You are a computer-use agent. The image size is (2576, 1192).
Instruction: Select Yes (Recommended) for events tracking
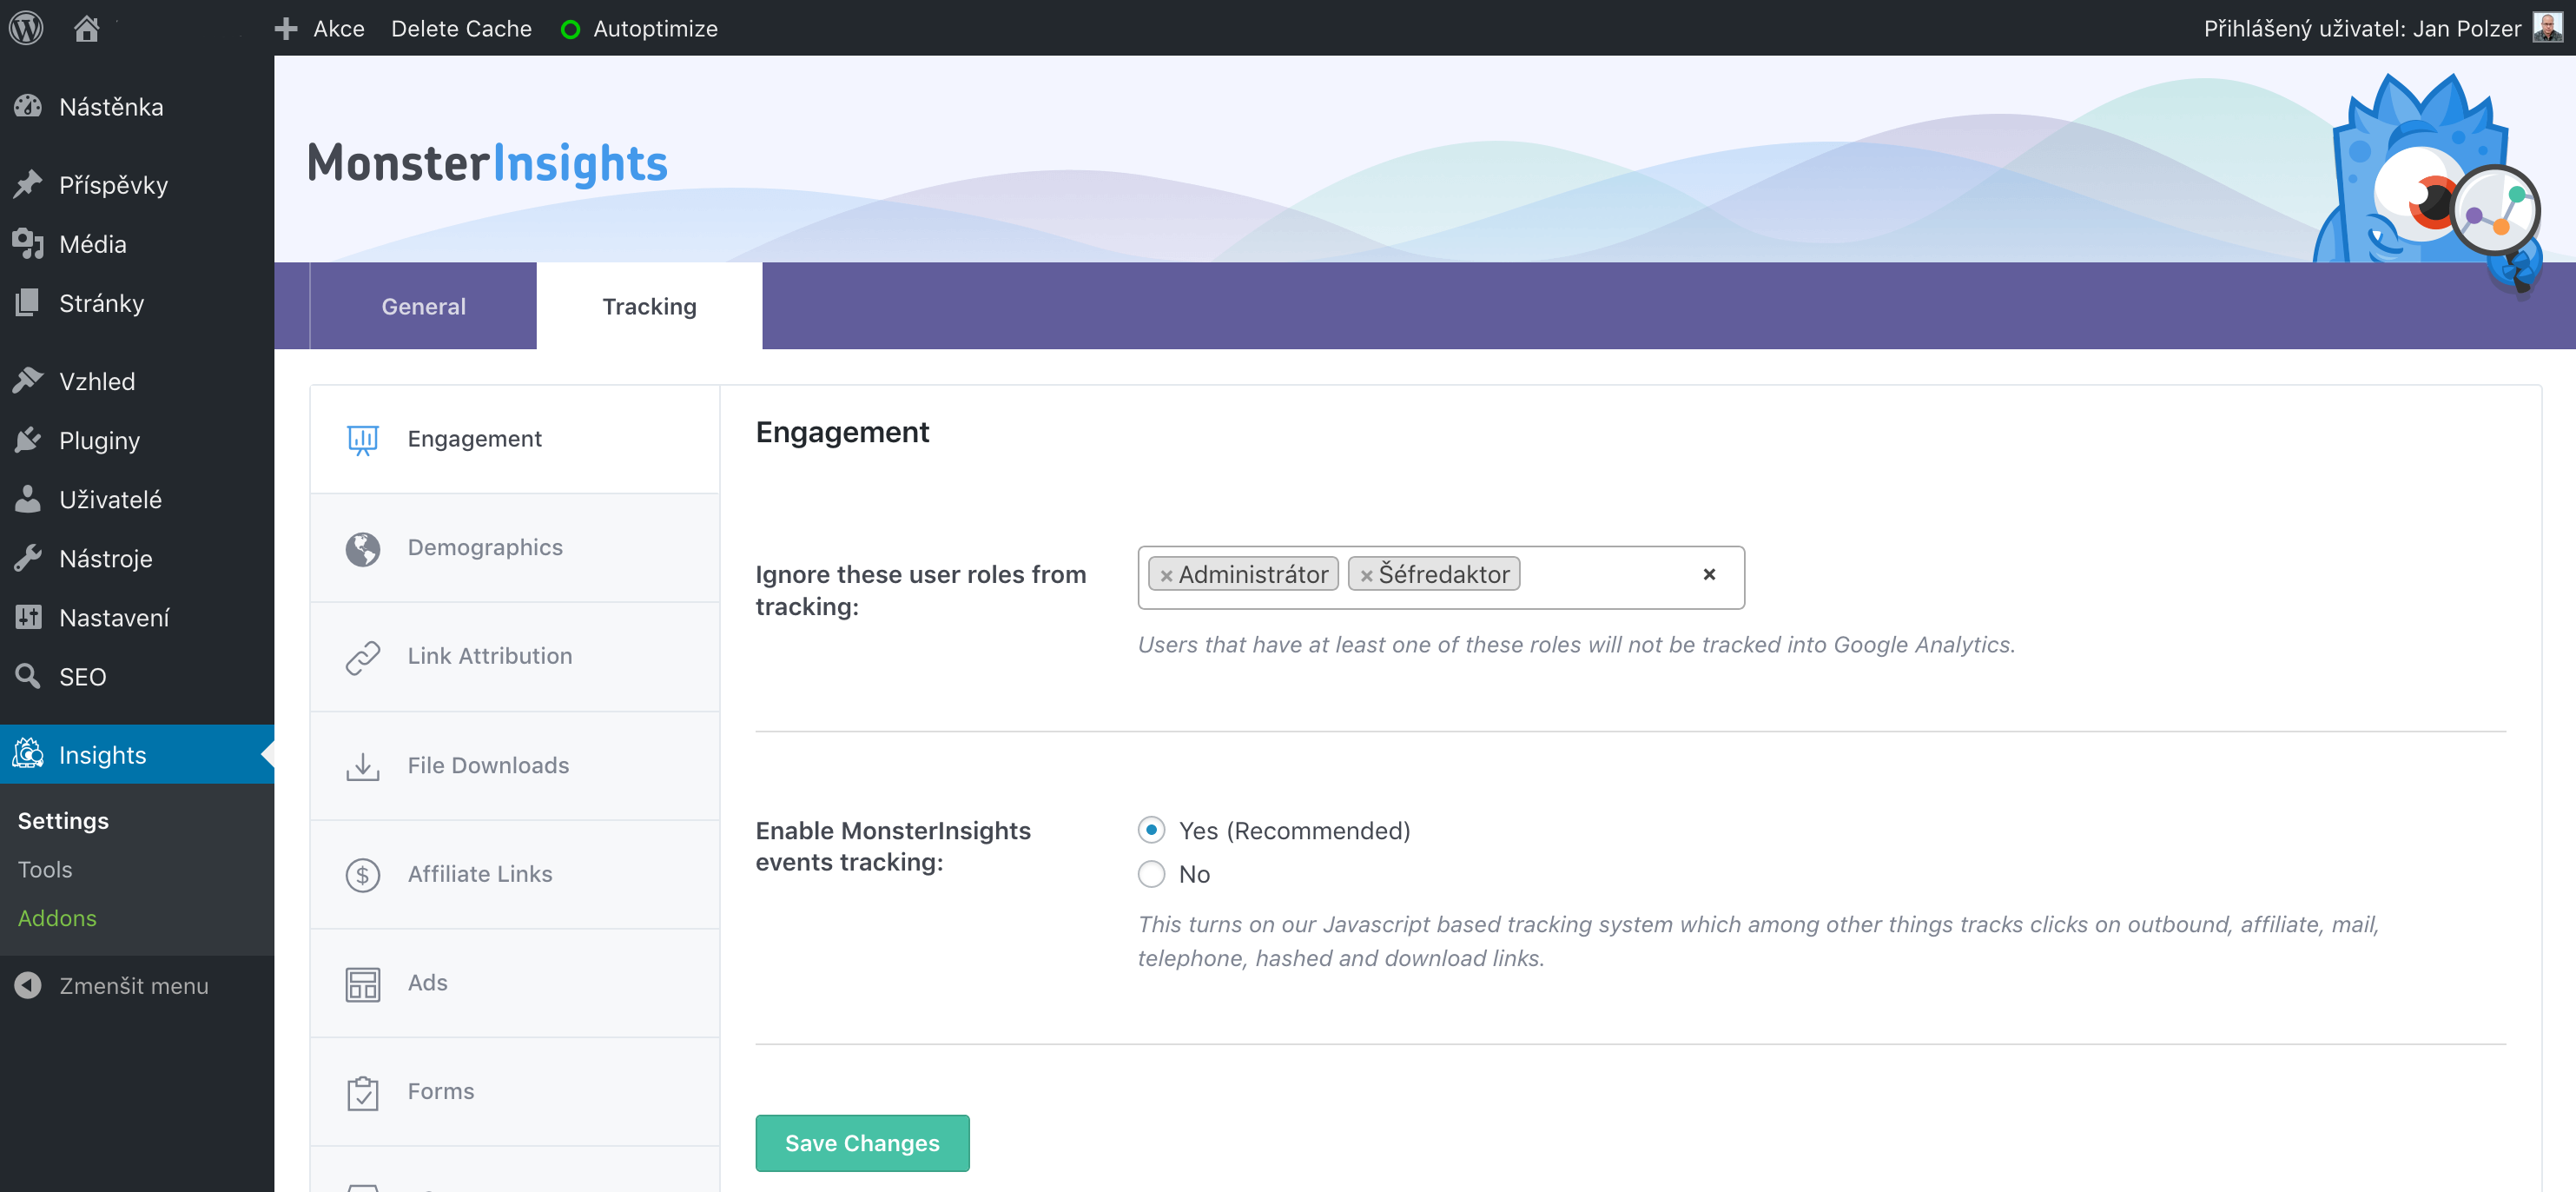[x=1151, y=830]
